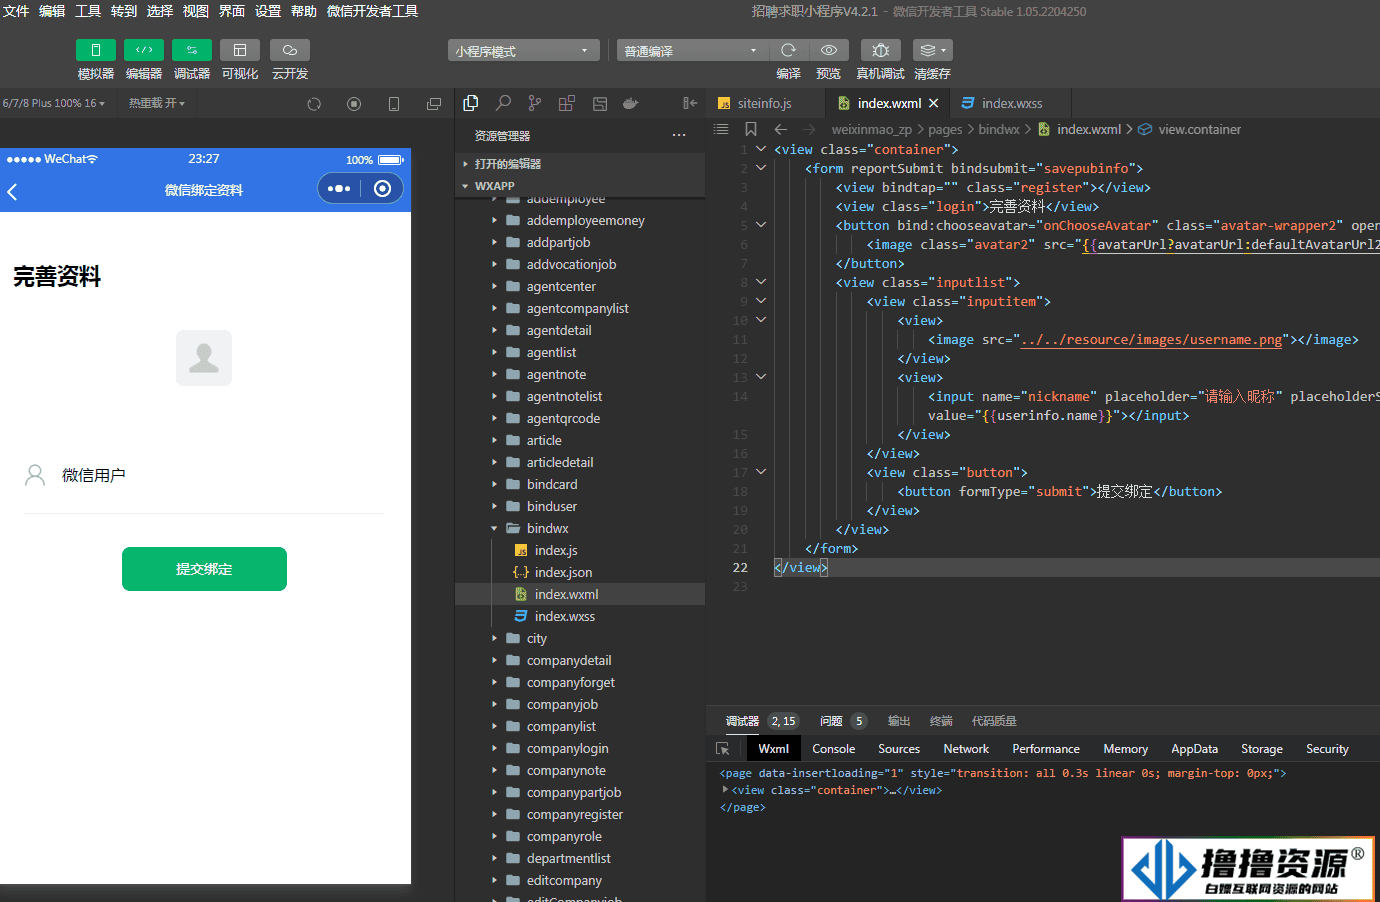This screenshot has width=1380, height=902.
Task: Detach simulator into separate window
Action: 434,104
